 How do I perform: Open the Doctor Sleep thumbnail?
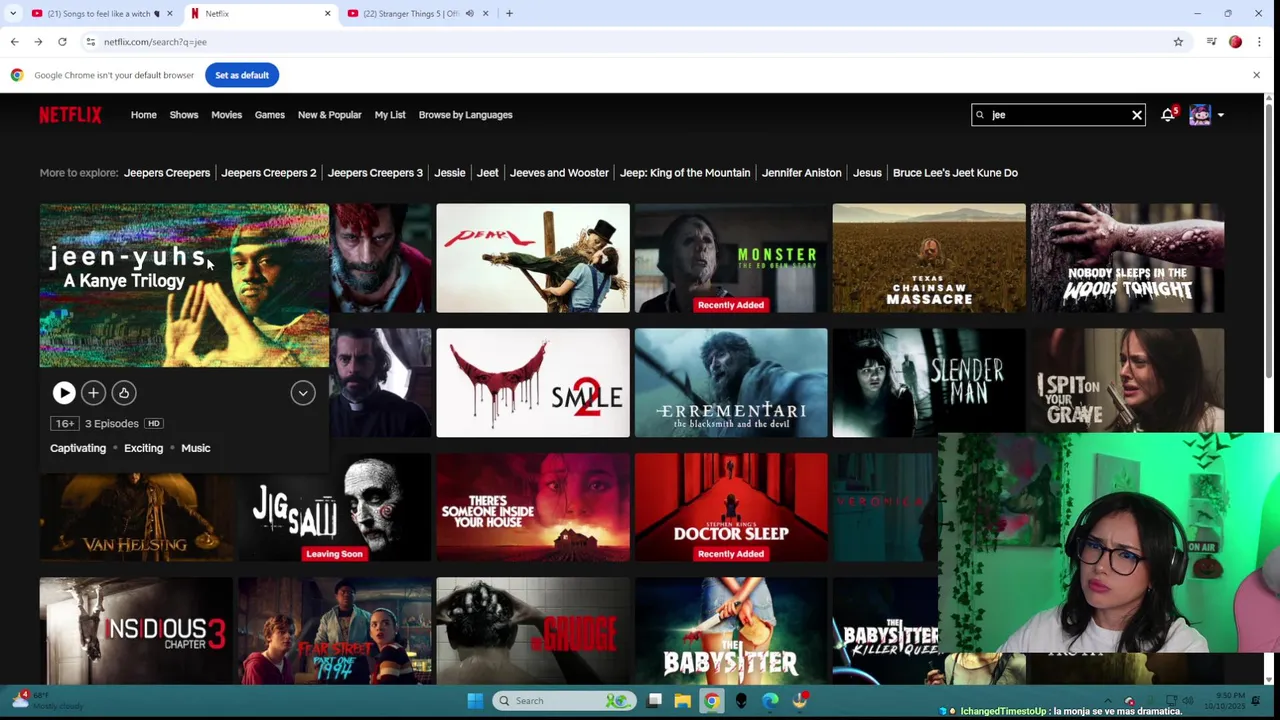click(731, 508)
